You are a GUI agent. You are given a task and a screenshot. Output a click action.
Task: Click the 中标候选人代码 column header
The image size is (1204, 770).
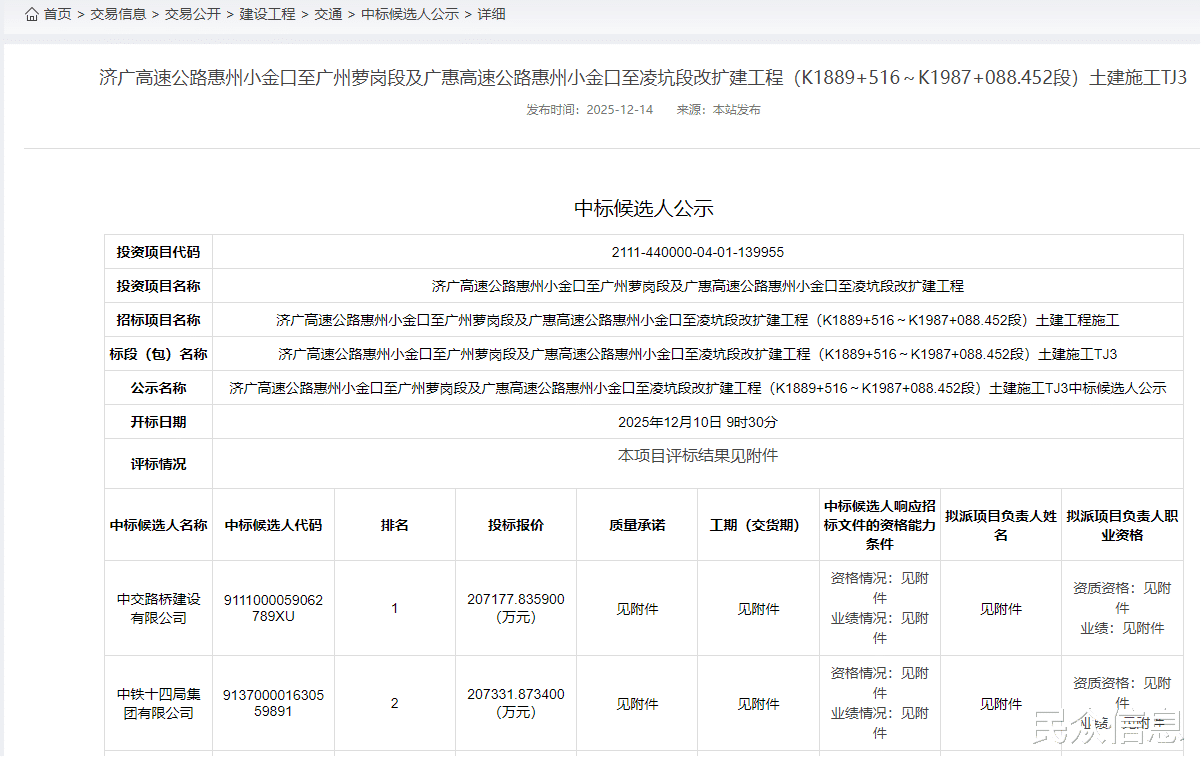click(x=273, y=525)
